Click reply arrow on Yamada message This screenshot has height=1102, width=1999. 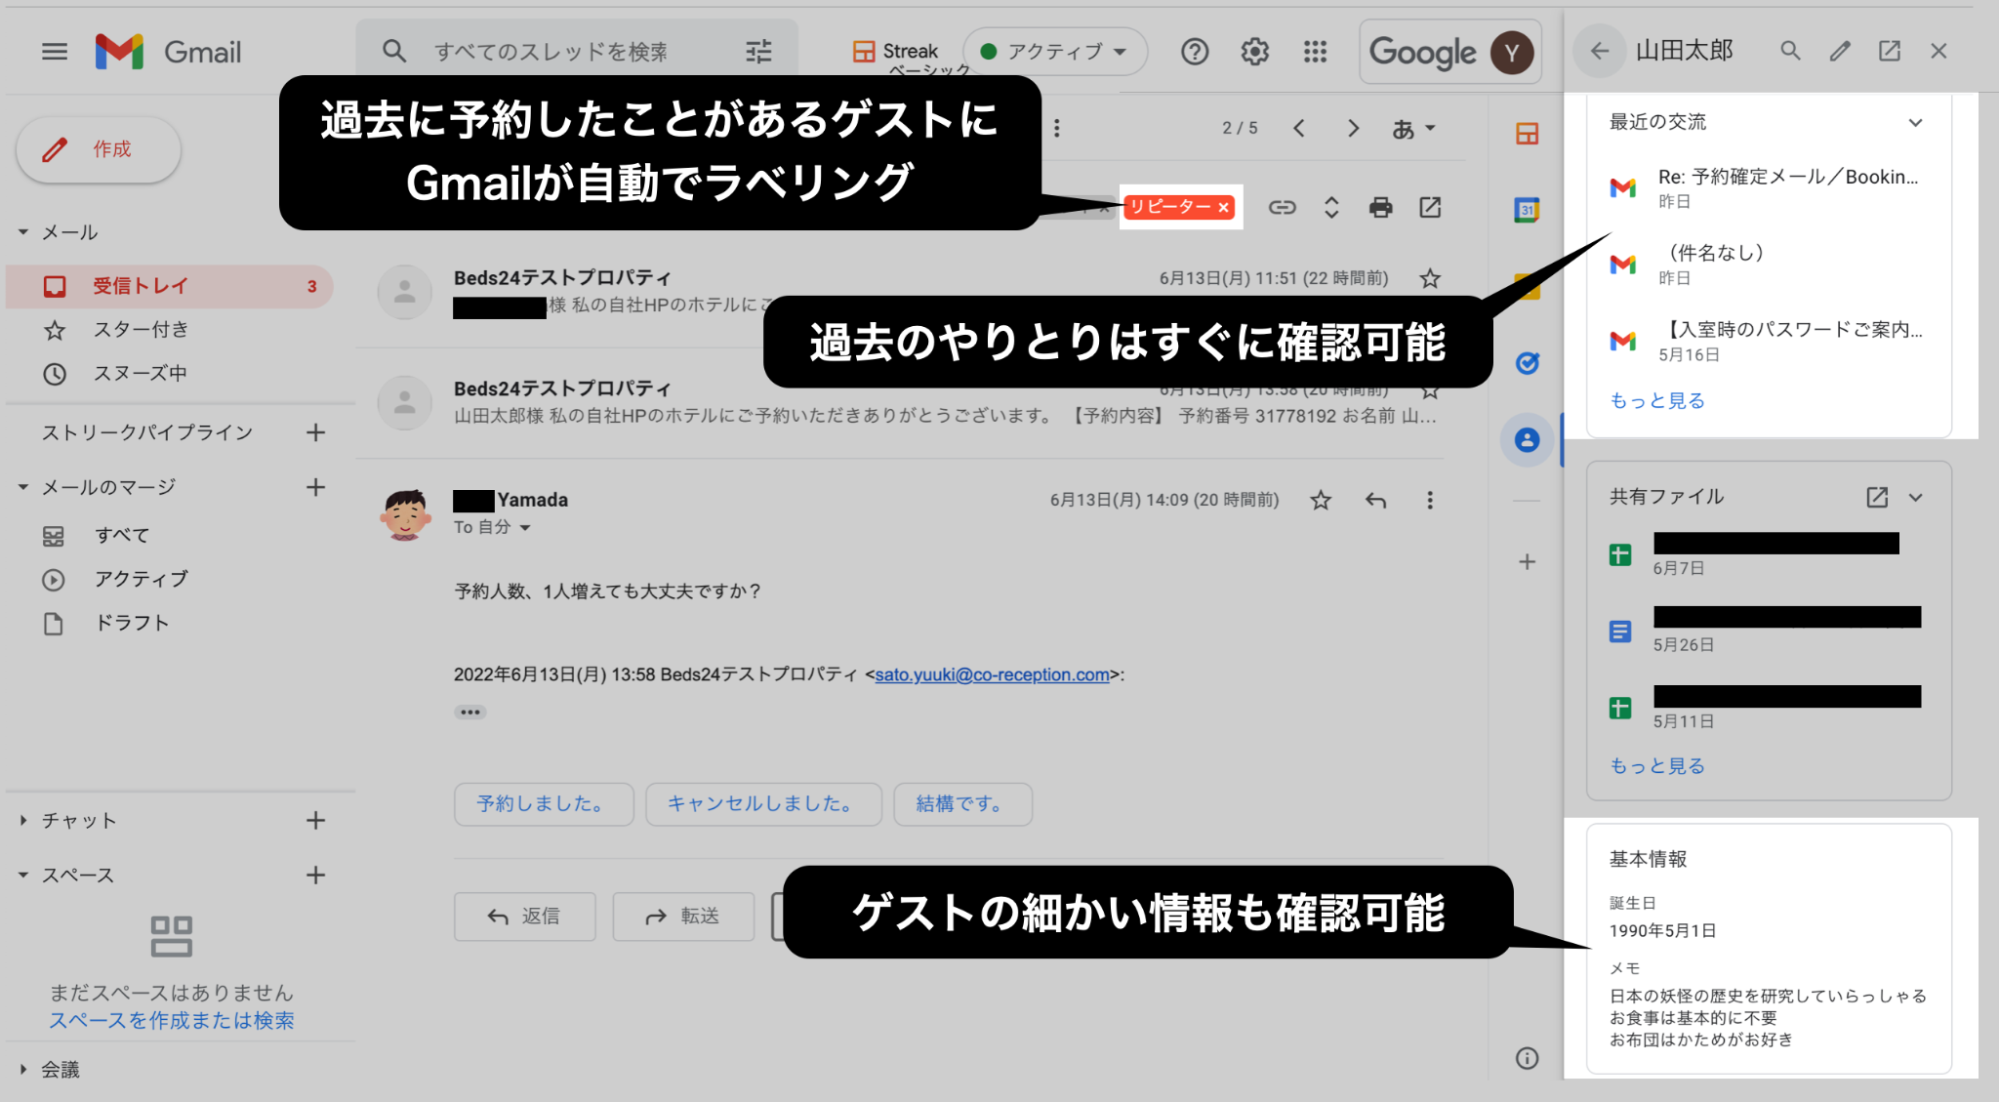pyautogui.click(x=1376, y=500)
